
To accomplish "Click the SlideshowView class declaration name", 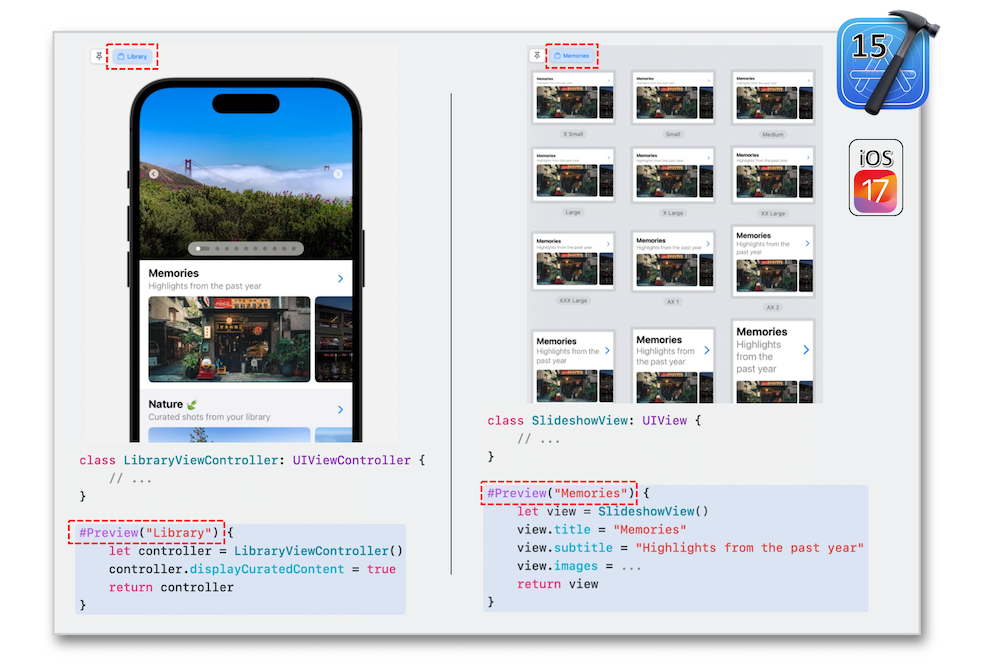I will point(580,421).
